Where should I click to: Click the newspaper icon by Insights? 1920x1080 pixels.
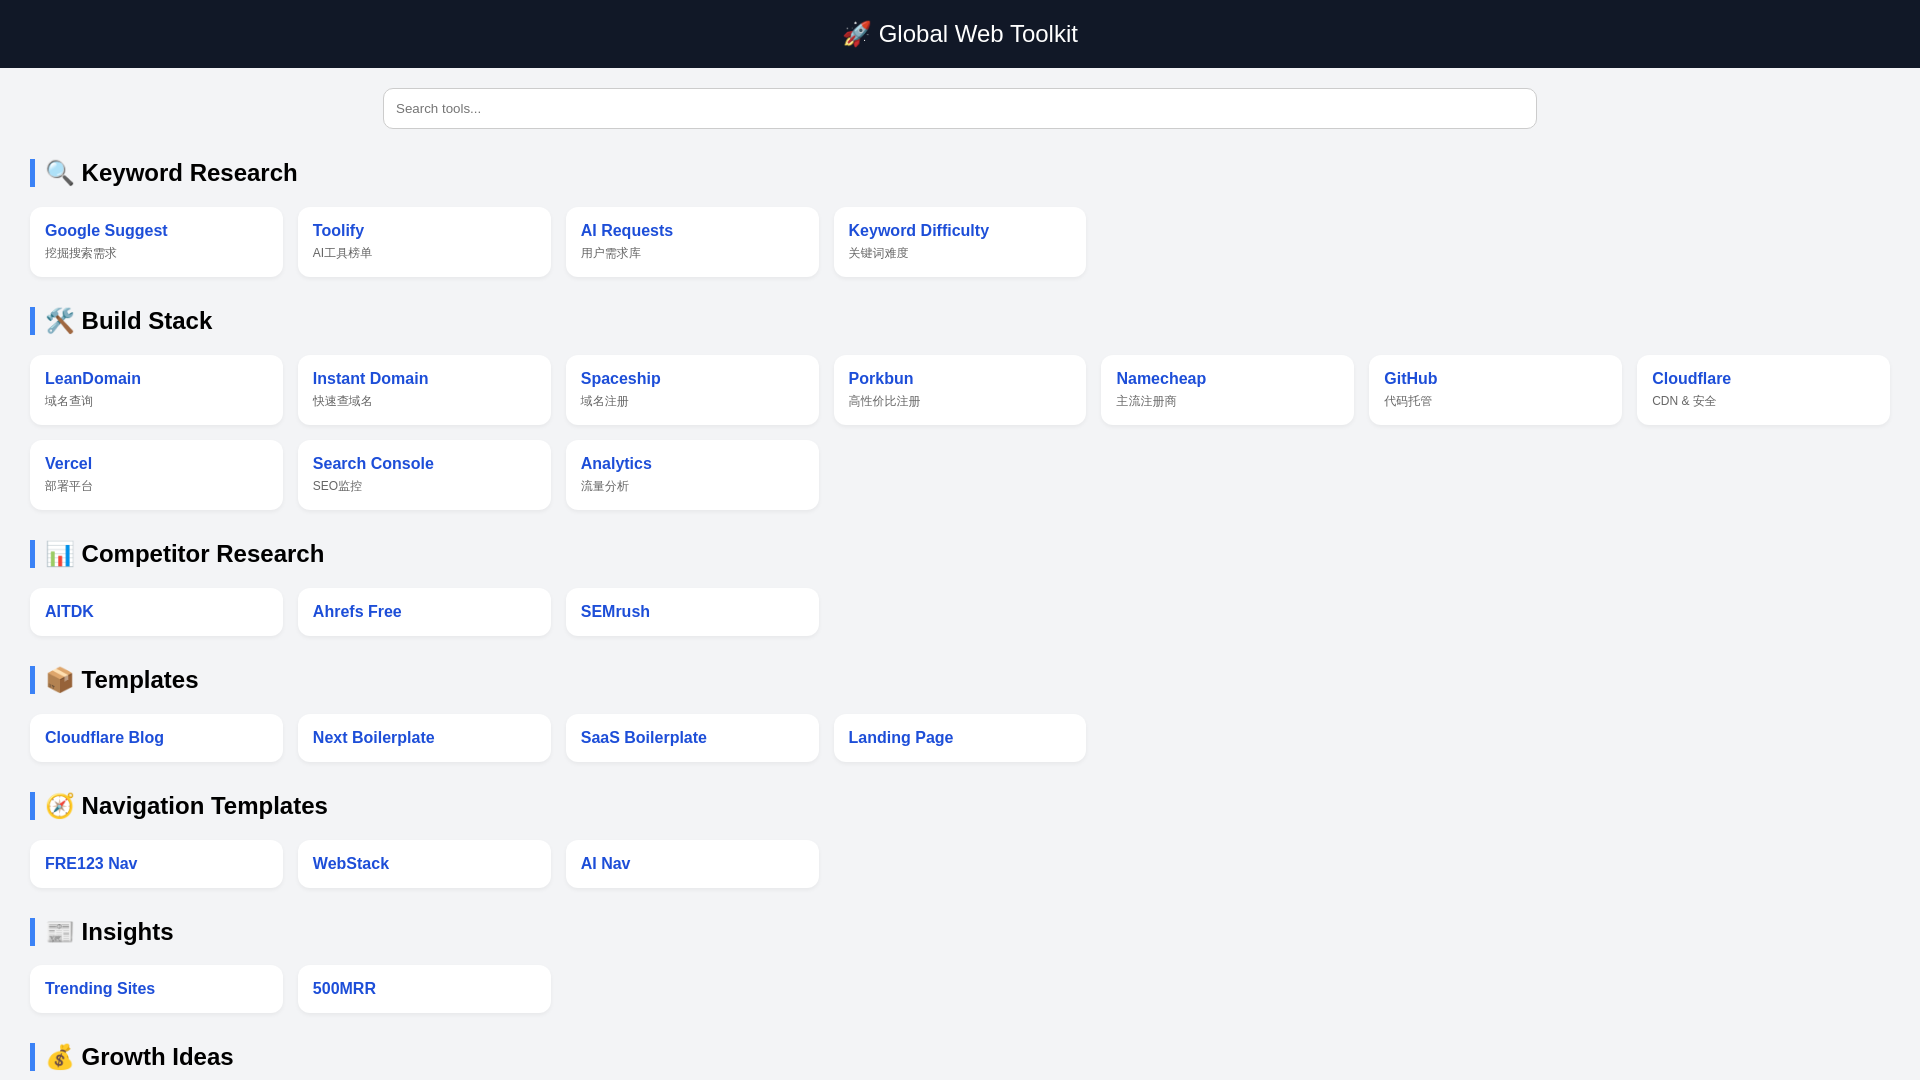pos(60,932)
